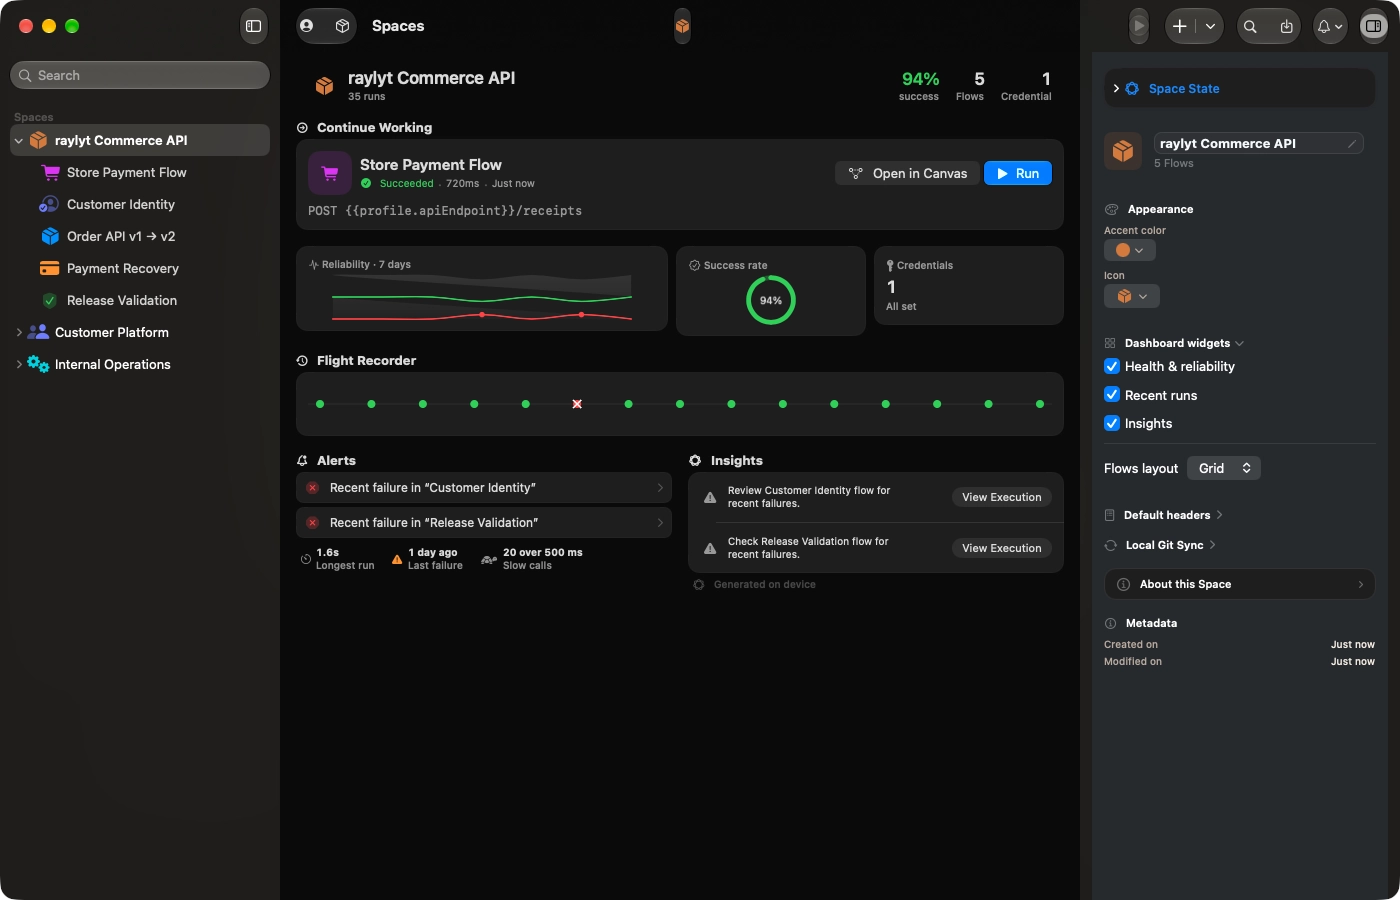This screenshot has width=1400, height=900.
Task: Click Open in Canvas button
Action: [907, 173]
